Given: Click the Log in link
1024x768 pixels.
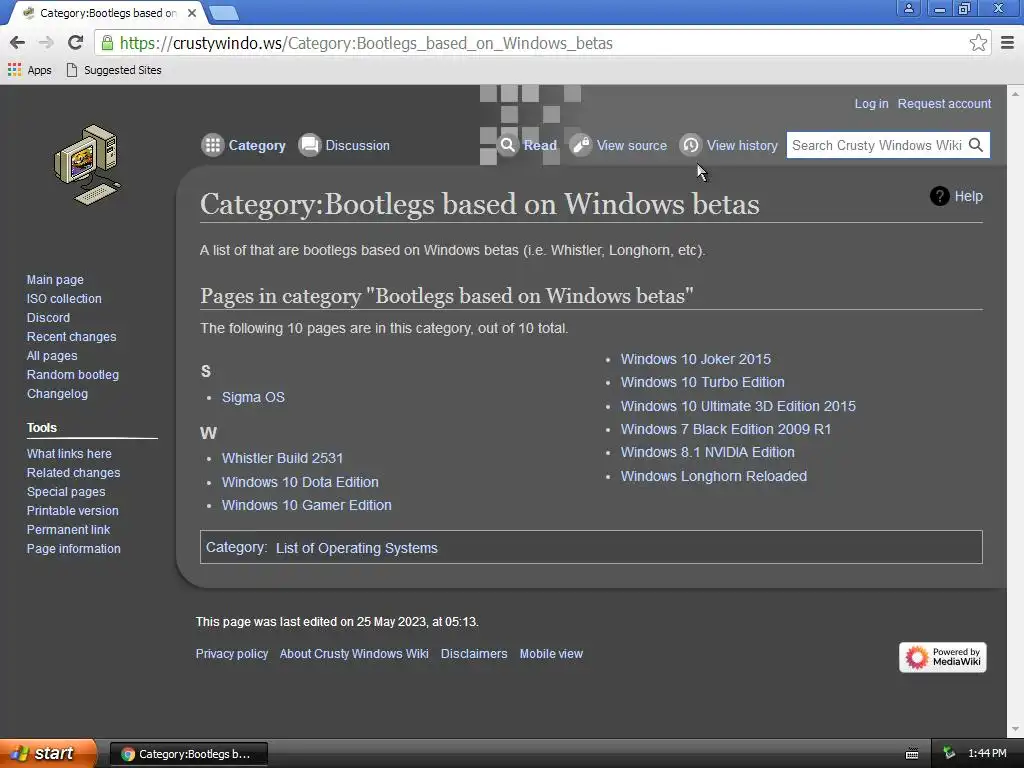Looking at the screenshot, I should pos(871,103).
